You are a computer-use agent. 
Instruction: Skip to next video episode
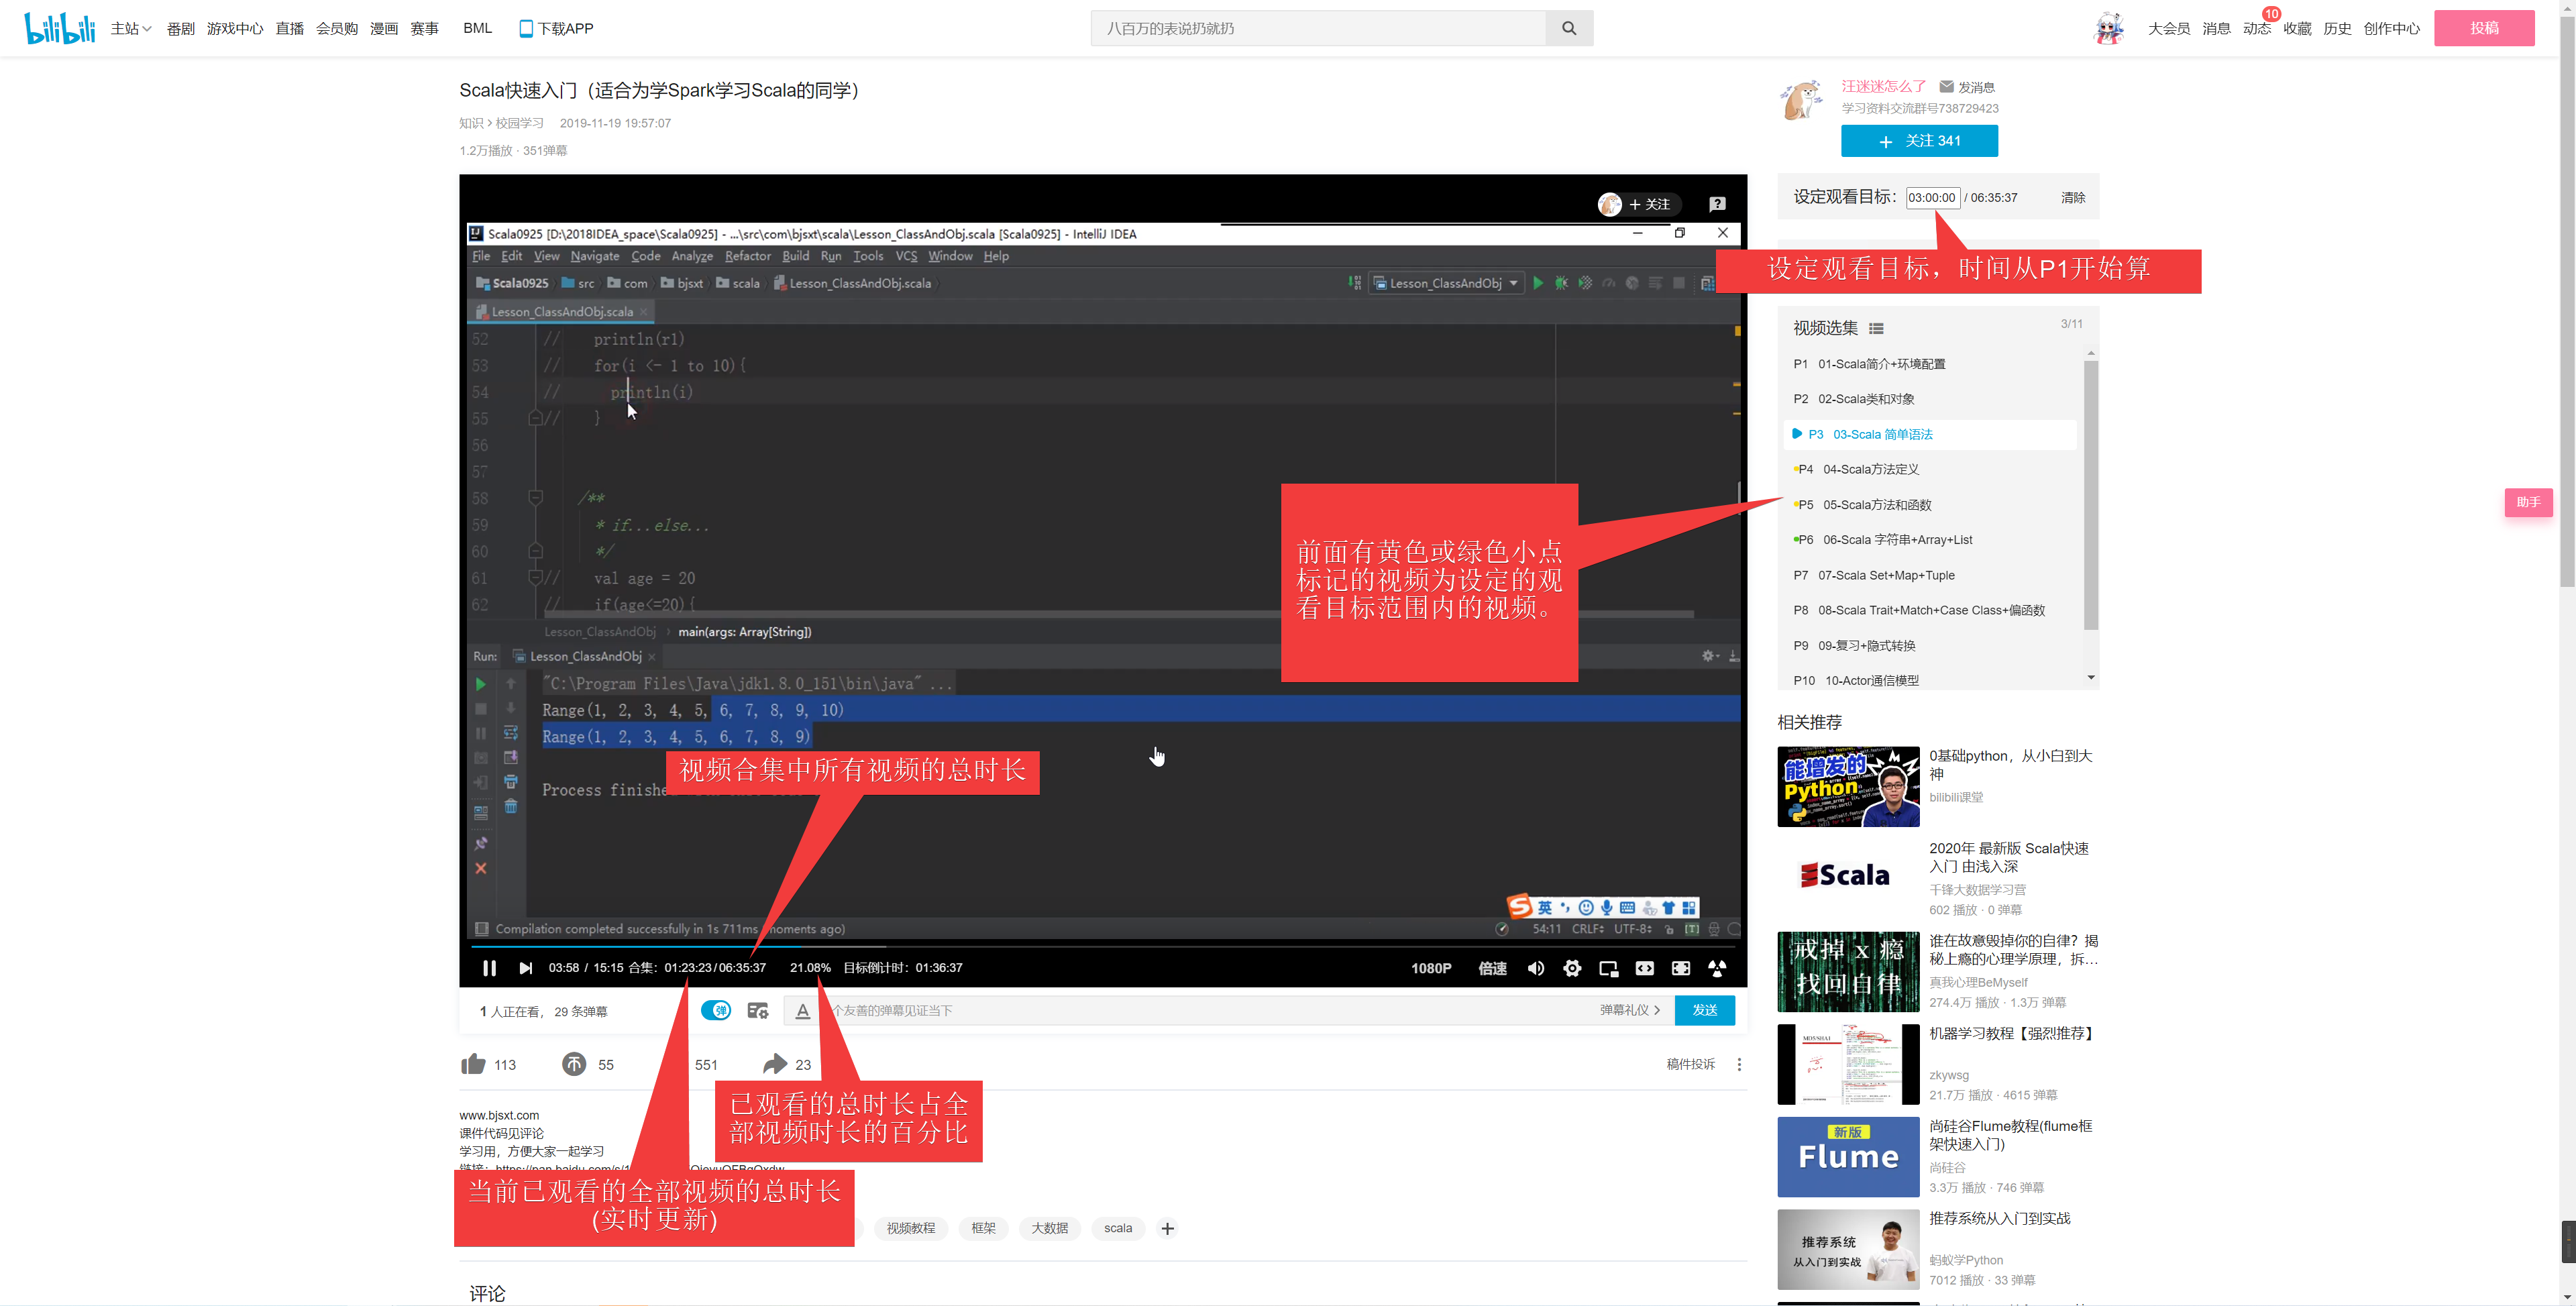(x=525, y=967)
